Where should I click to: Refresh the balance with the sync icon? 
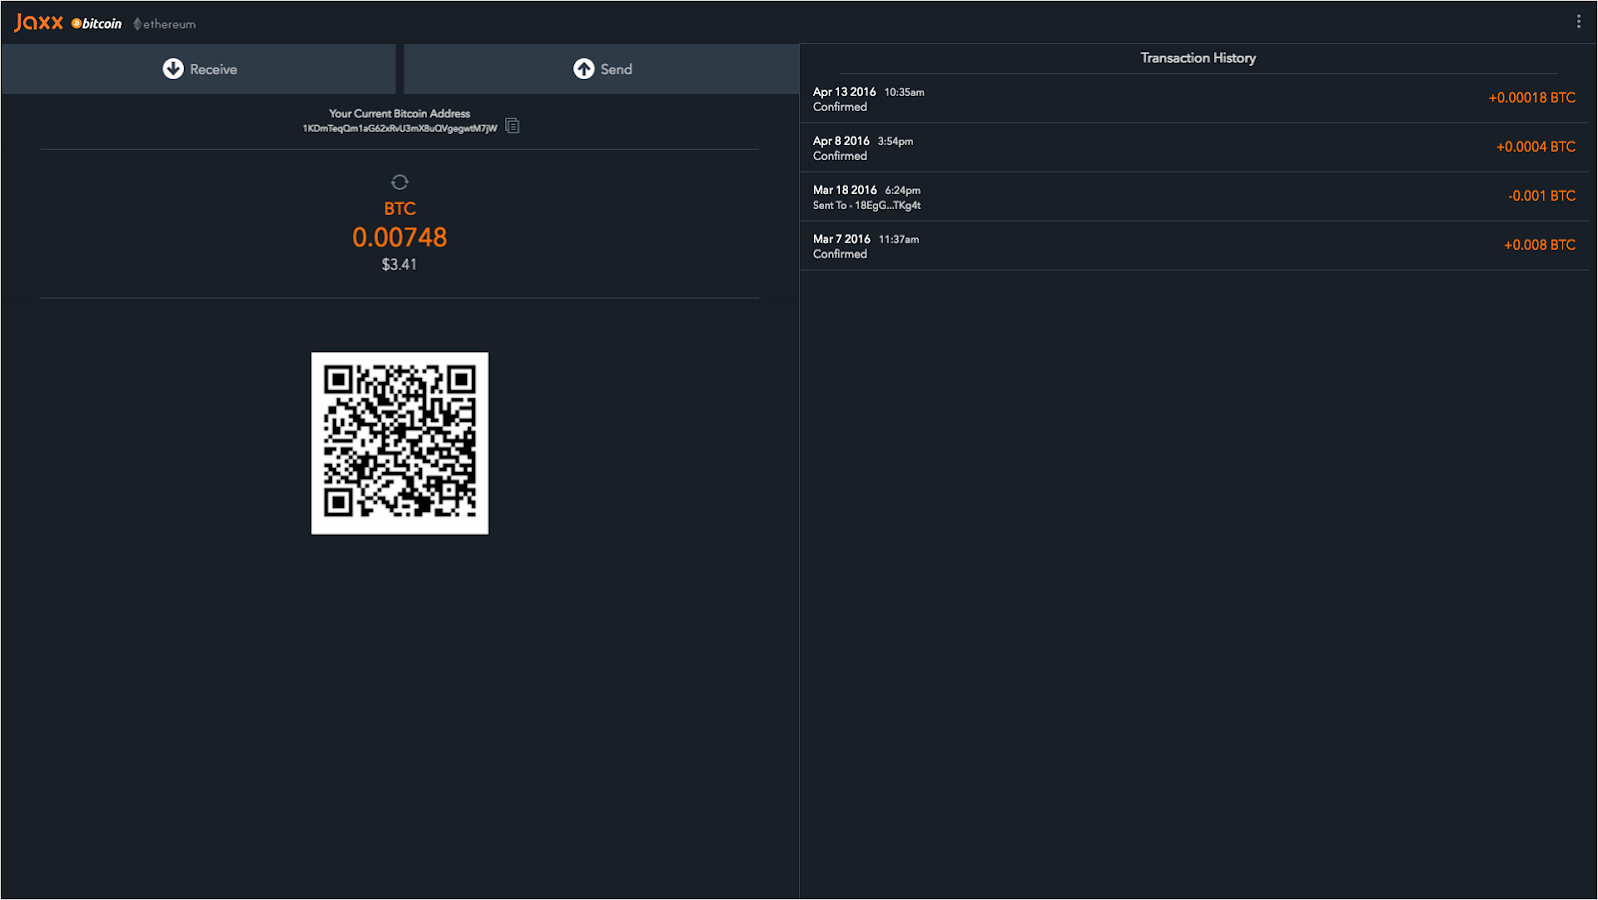point(400,182)
